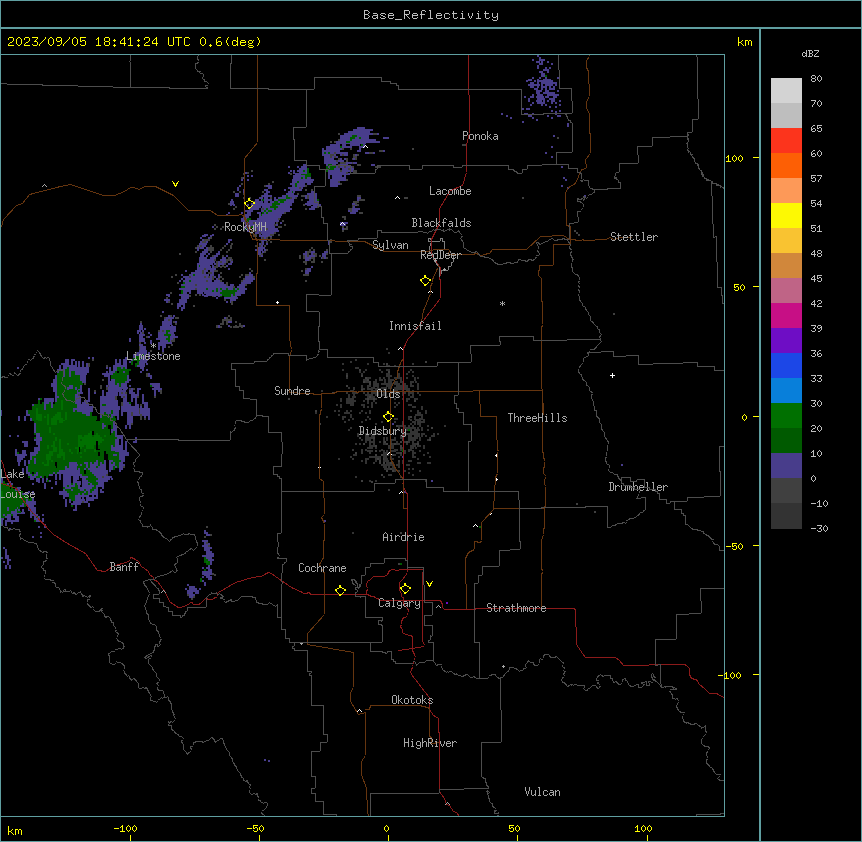Select the Blackfalds label
Screen dimensions: 862x842
pos(441,223)
